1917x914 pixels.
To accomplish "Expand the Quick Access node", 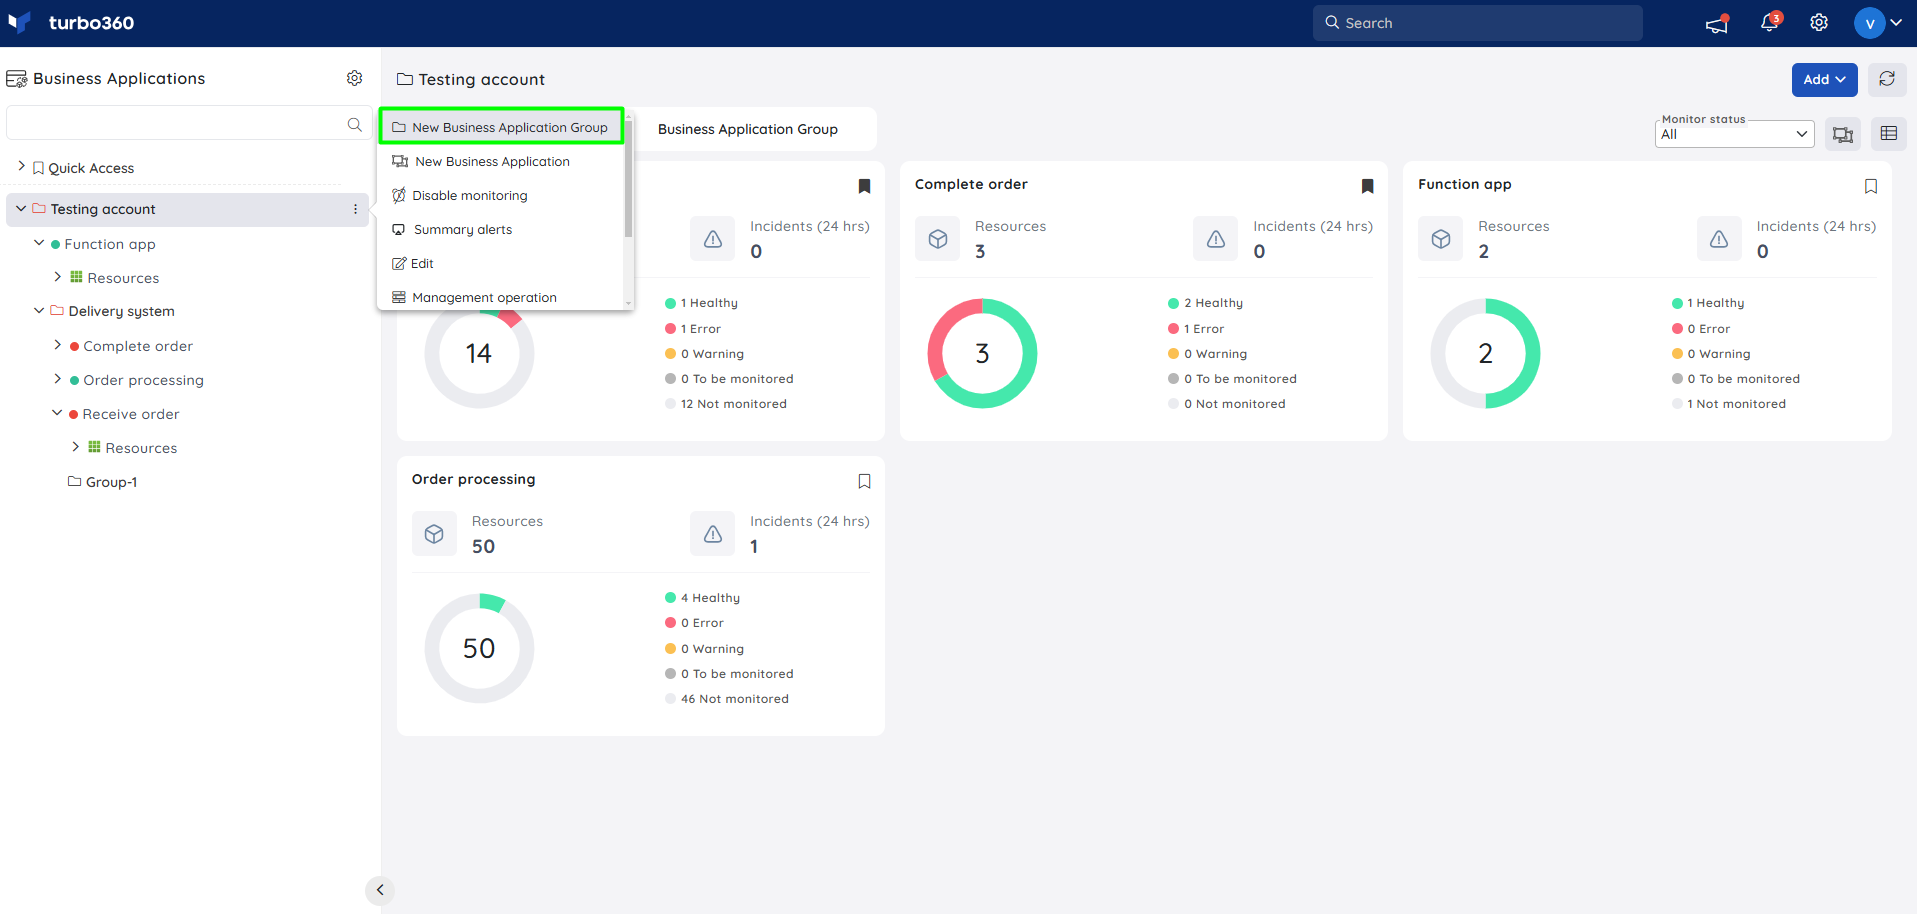I will 21,166.
